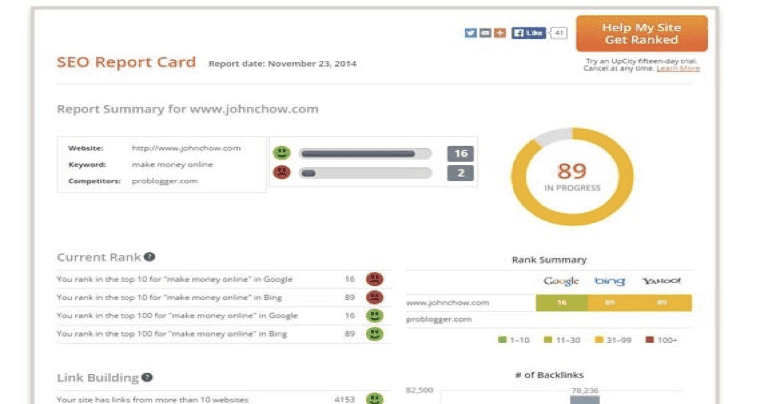768x404 pixels.
Task: Click the orange plus share icon
Action: [500, 33]
